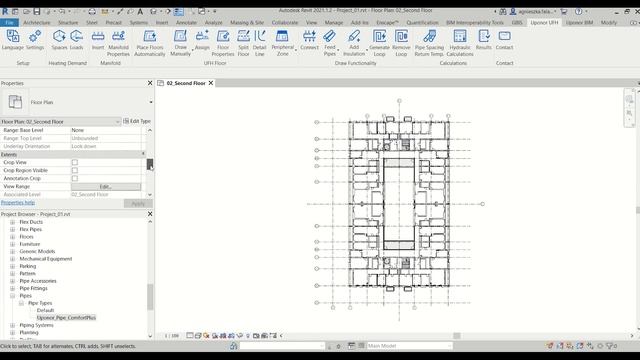
Task: Open the Help question mark icon
Action: (578, 11)
